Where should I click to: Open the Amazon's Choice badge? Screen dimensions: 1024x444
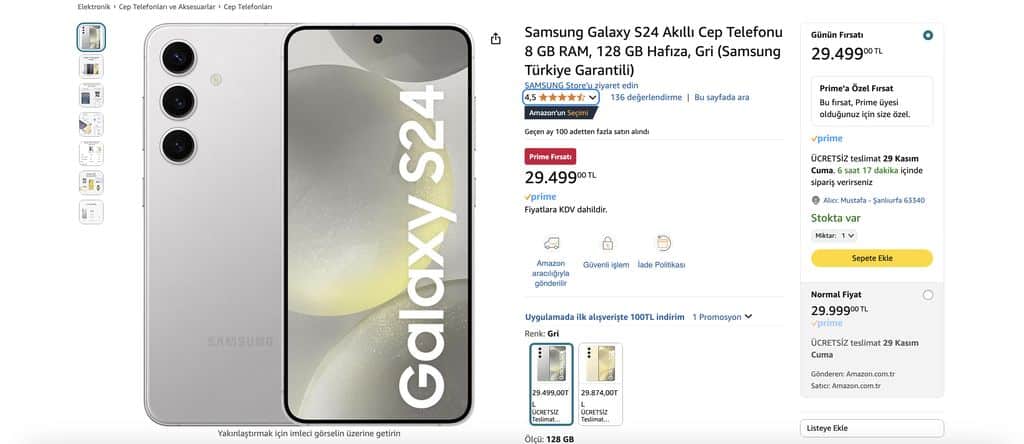[561, 113]
